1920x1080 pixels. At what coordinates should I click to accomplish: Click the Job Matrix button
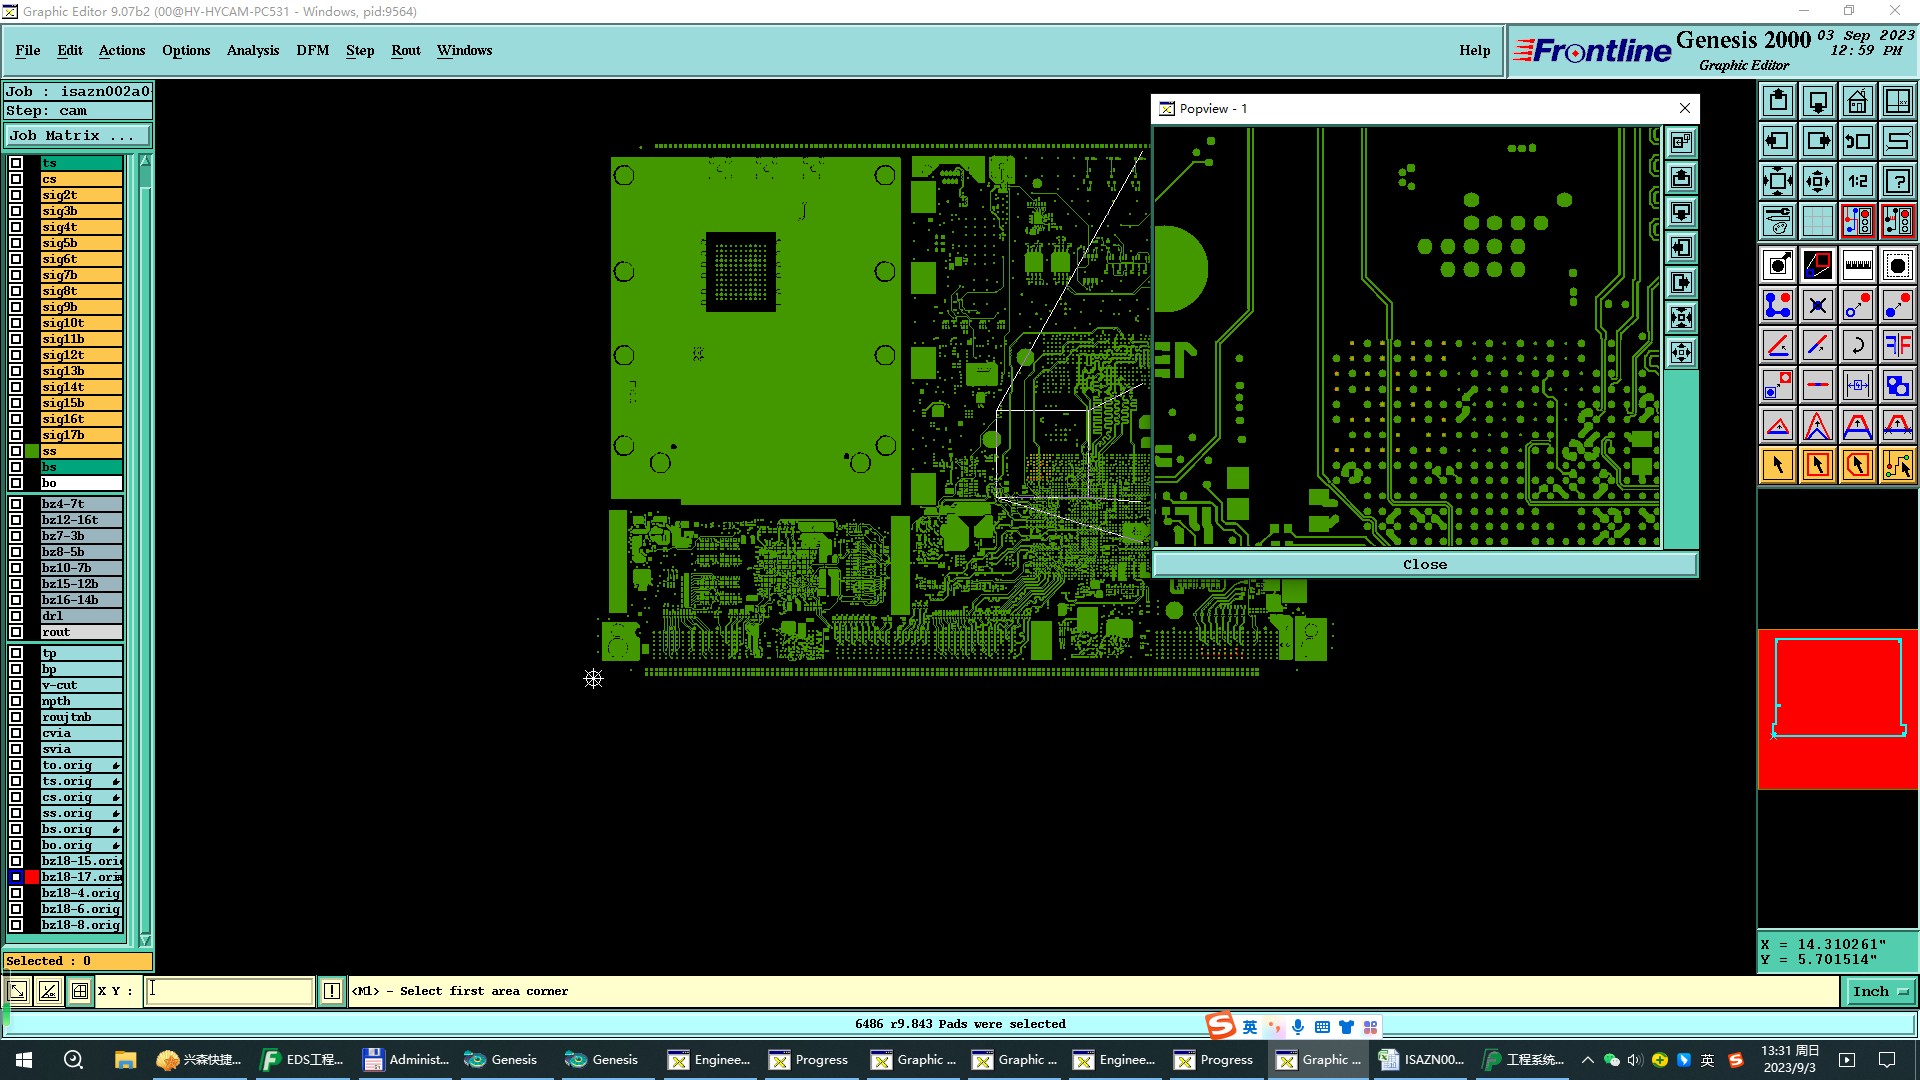[x=77, y=136]
